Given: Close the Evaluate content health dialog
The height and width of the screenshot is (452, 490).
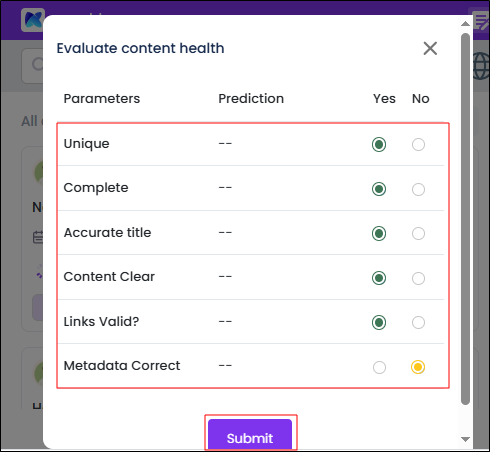Looking at the screenshot, I should 430,48.
